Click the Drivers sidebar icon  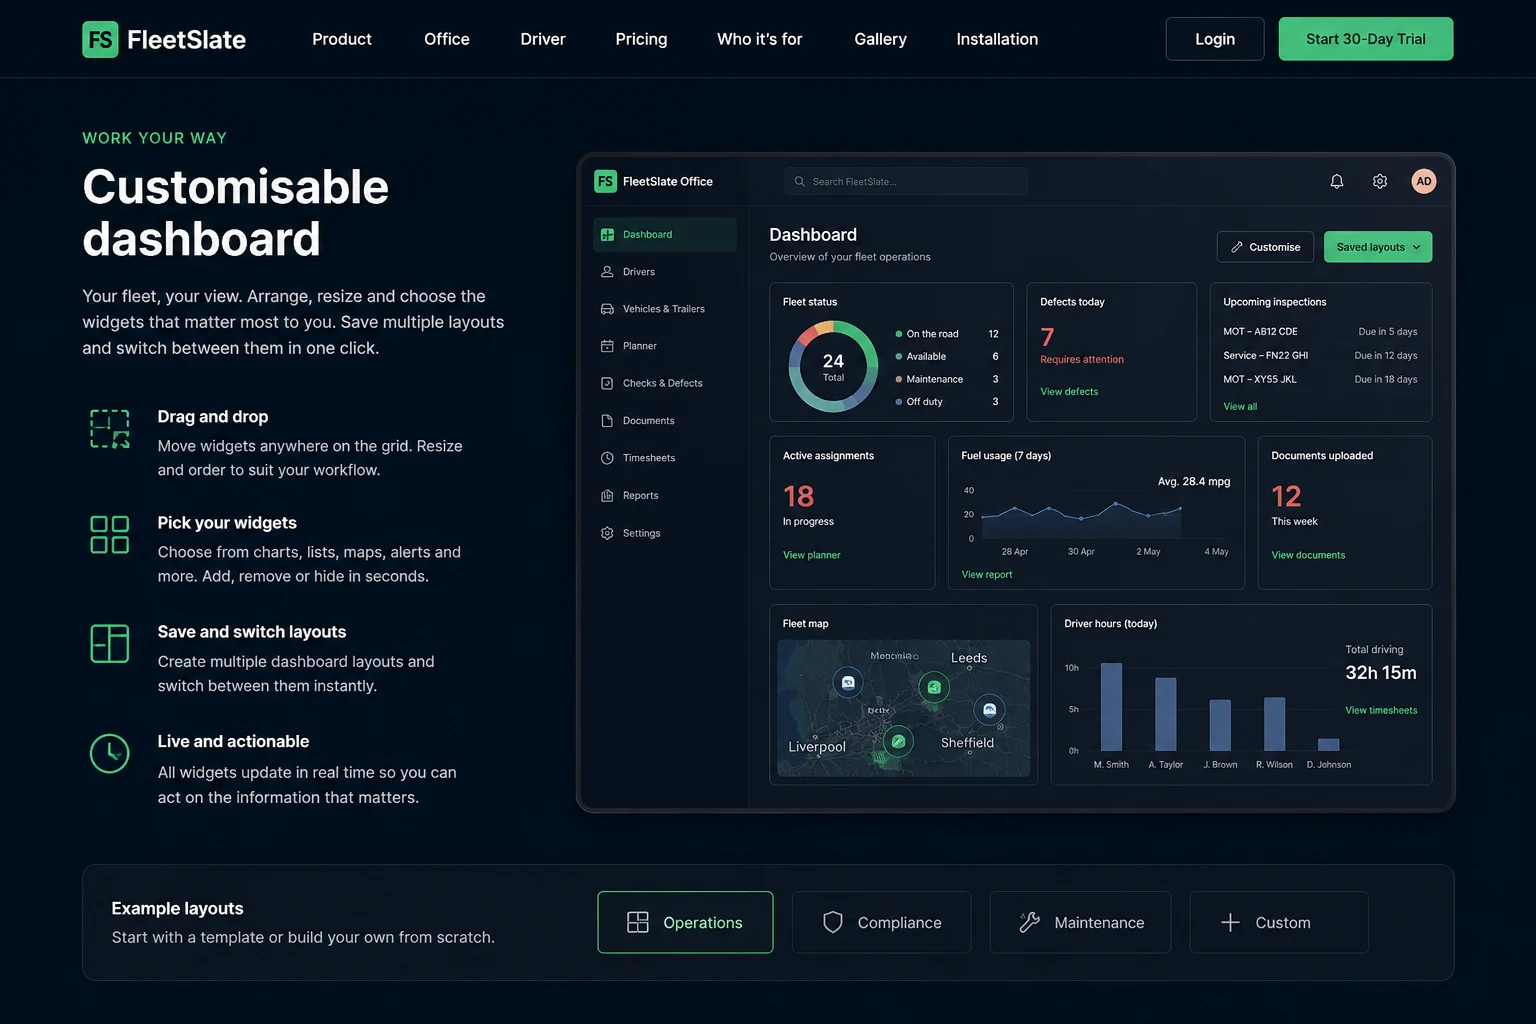607,272
